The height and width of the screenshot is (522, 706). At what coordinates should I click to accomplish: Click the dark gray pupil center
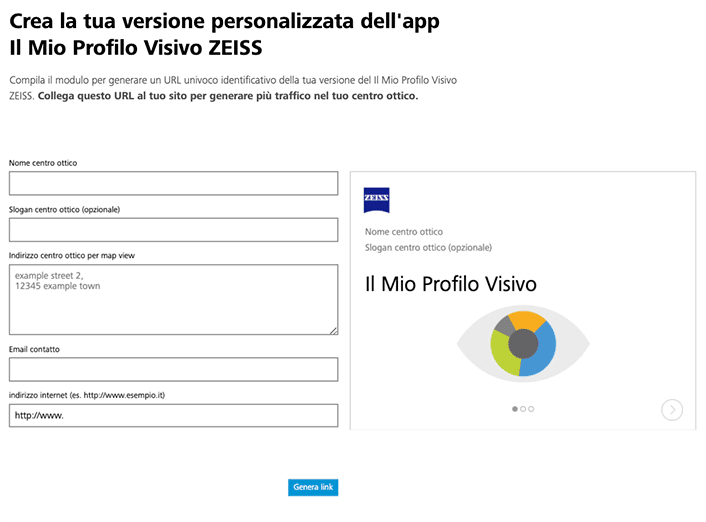pos(523,344)
